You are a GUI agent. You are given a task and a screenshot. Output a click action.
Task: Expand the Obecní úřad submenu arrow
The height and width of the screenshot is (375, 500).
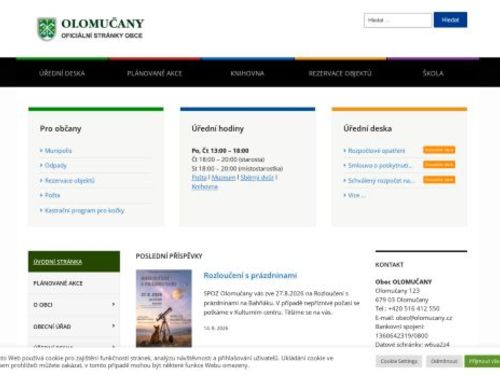(113, 326)
